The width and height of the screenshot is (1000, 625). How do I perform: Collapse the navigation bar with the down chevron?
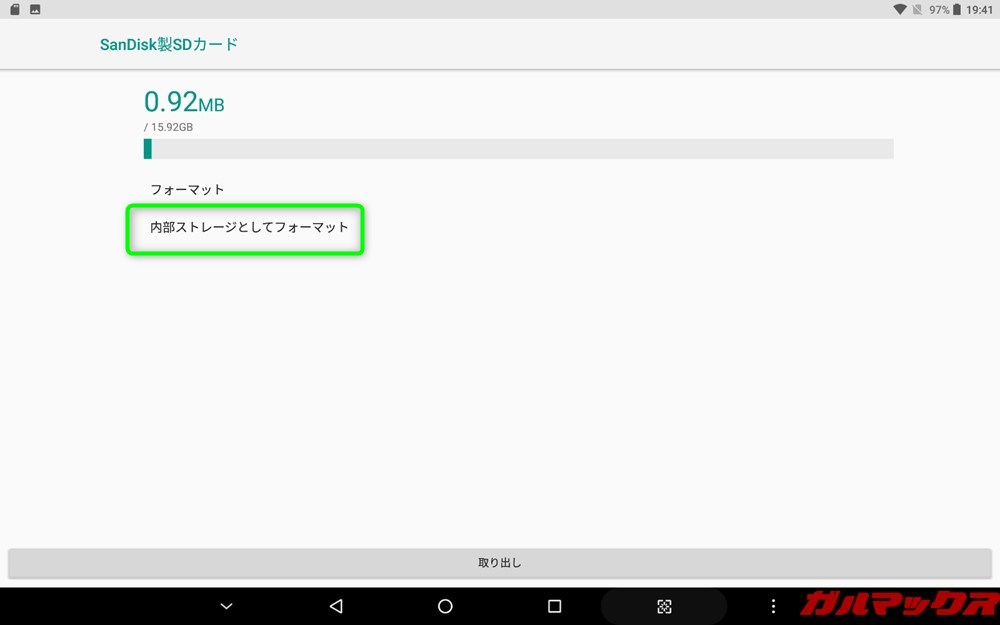pos(226,606)
